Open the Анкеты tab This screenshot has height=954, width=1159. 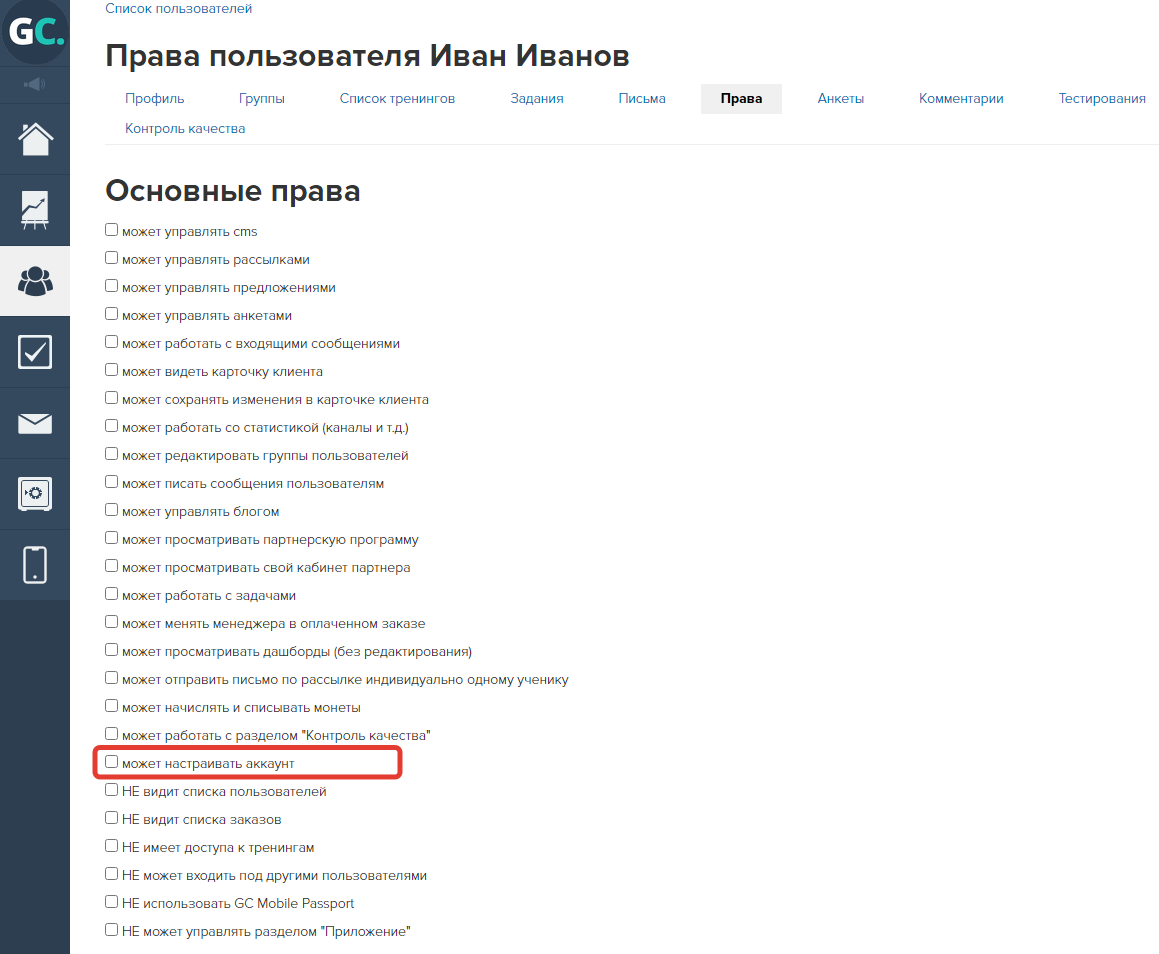[840, 98]
